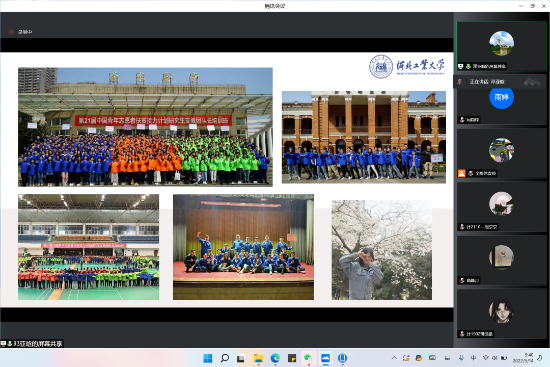Click the round blue circle-logo app on the taskbar
Screen dimensions: 550x367
click(x=342, y=358)
